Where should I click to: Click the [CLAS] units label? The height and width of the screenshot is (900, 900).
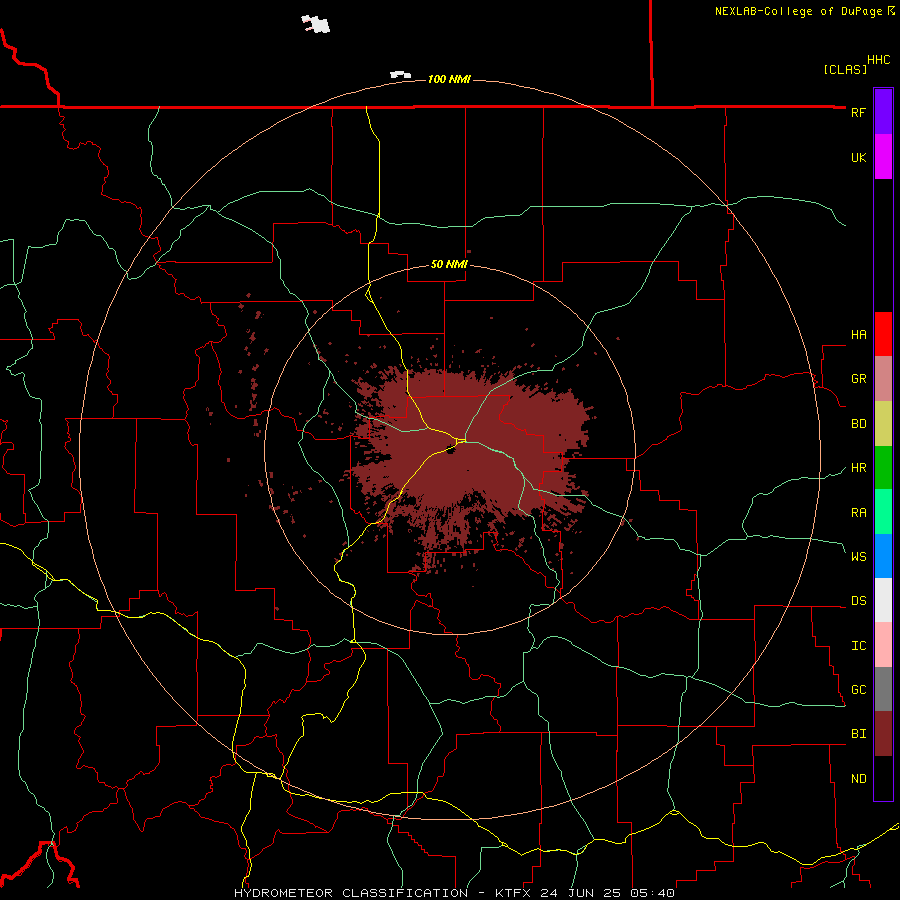tap(845, 69)
